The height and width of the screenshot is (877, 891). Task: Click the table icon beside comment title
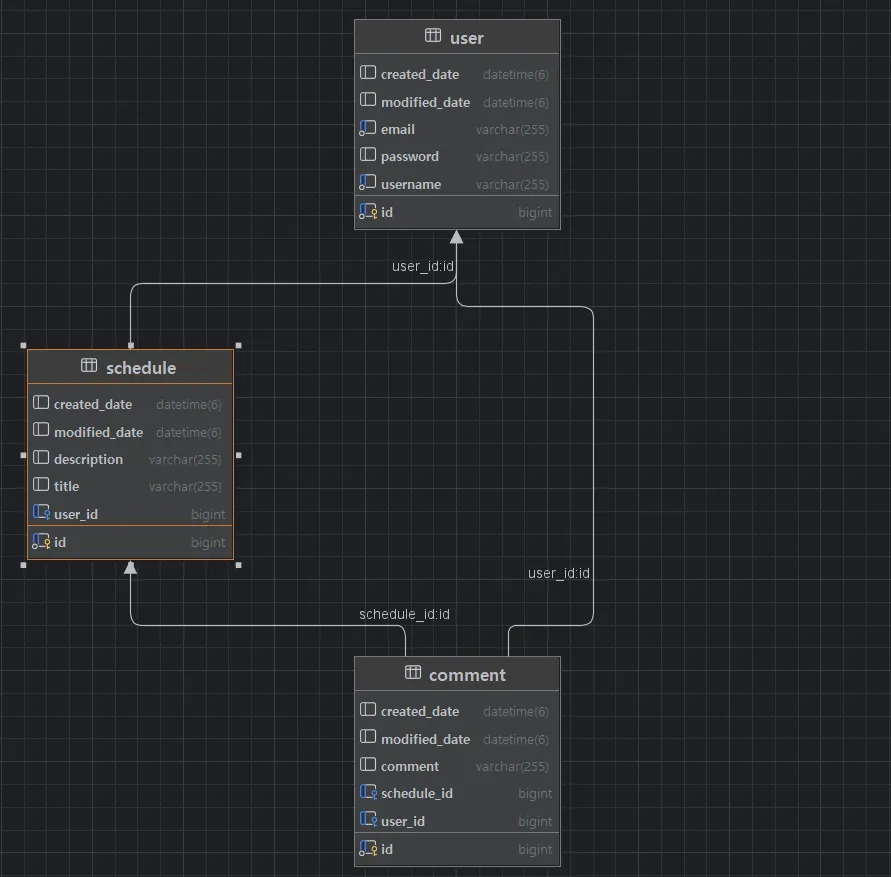pyautogui.click(x=412, y=673)
